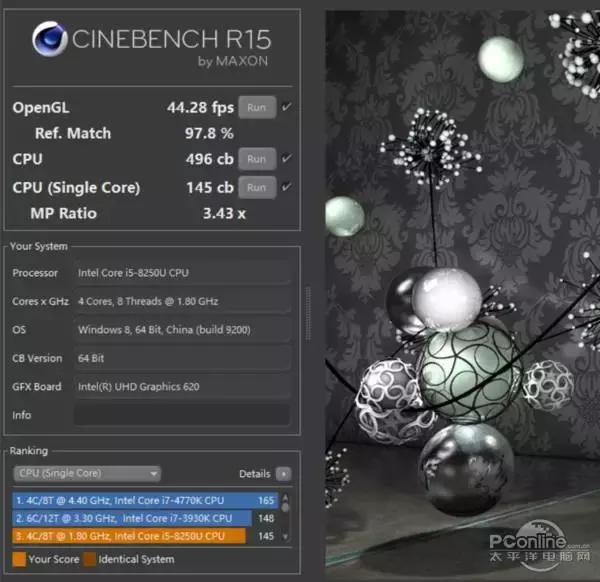
Task: Click the 496 cb CPU score
Action: pos(209,159)
